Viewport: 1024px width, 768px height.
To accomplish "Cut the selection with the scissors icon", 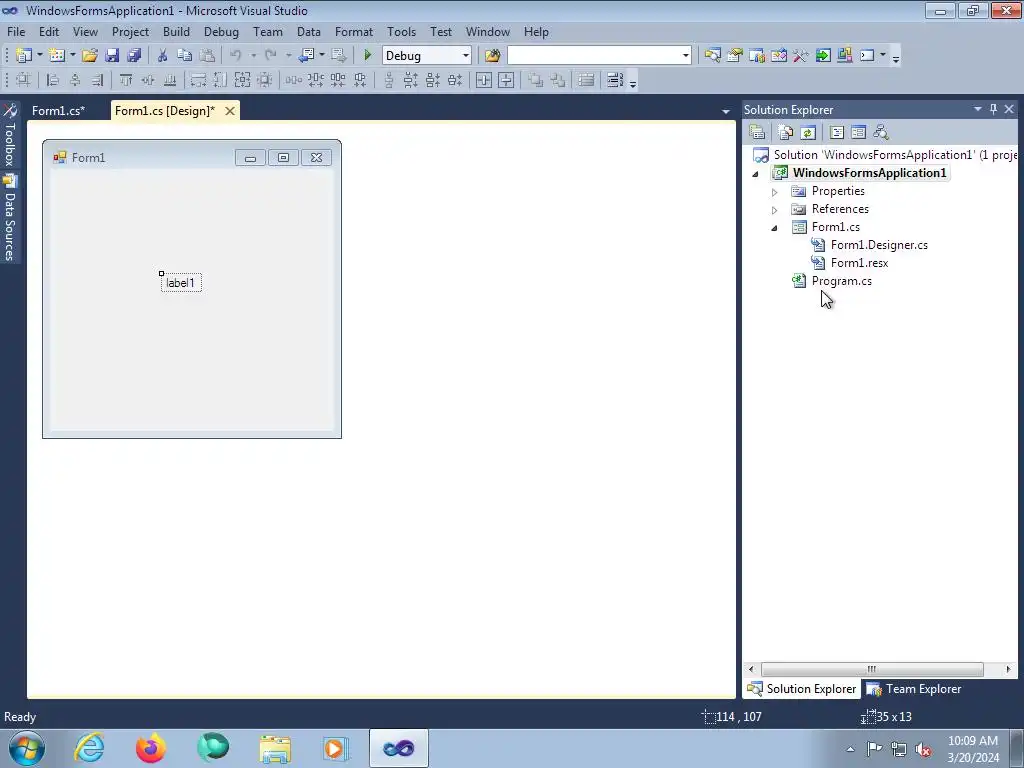I will click(163, 56).
